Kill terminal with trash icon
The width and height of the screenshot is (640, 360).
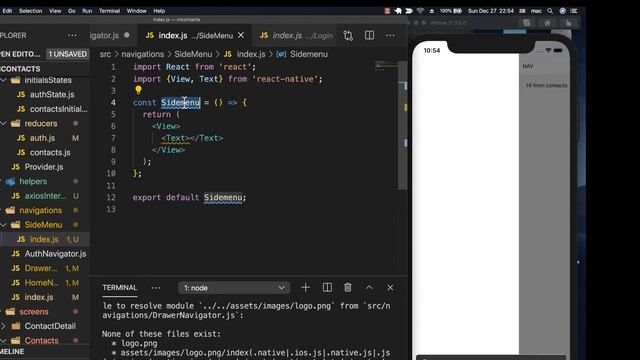[348, 288]
